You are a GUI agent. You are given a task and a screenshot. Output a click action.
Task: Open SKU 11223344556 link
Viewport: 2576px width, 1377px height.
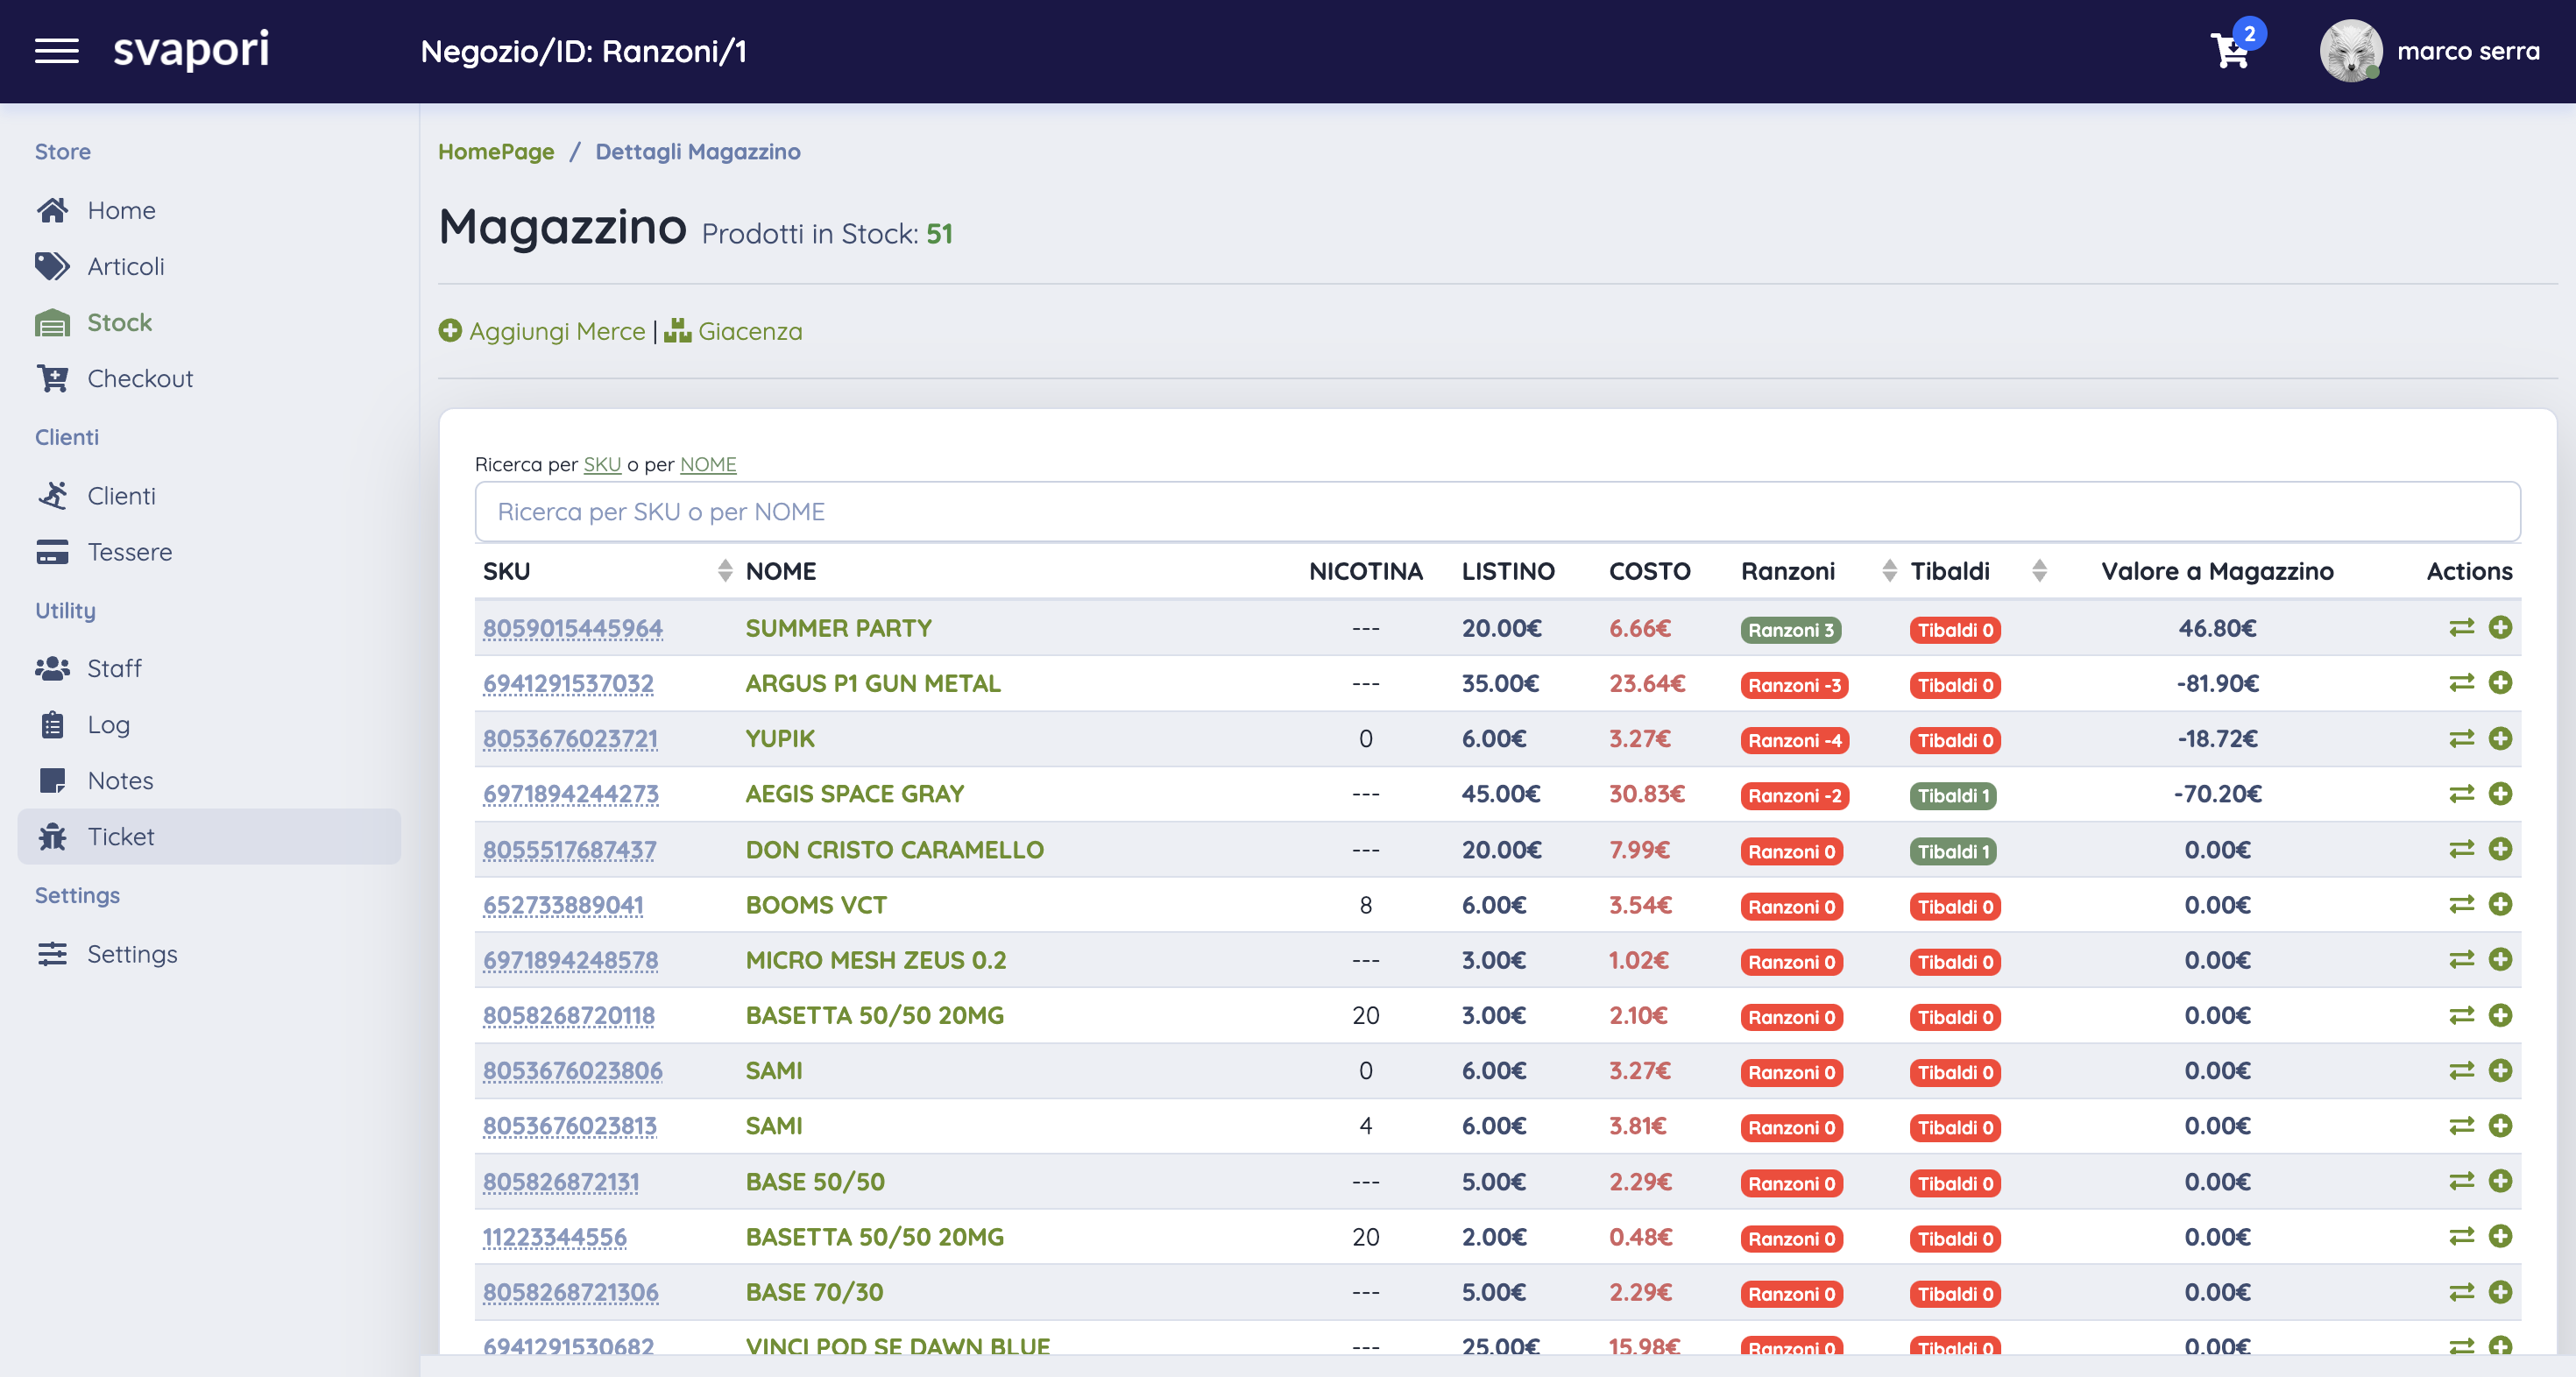[x=555, y=1237]
